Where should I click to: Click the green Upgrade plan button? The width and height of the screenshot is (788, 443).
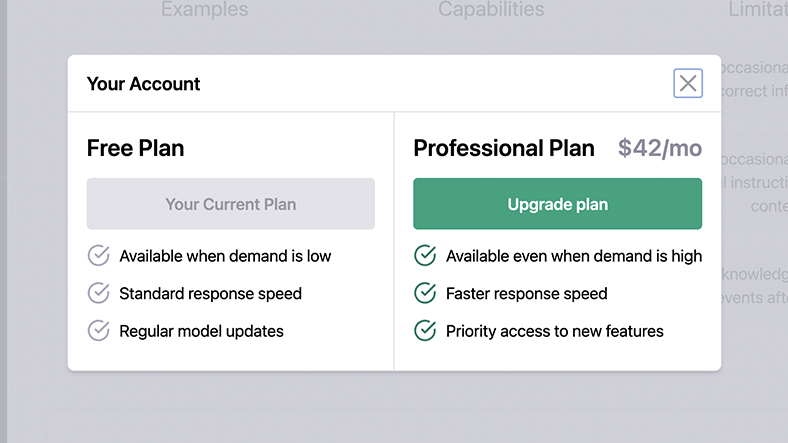pos(557,204)
